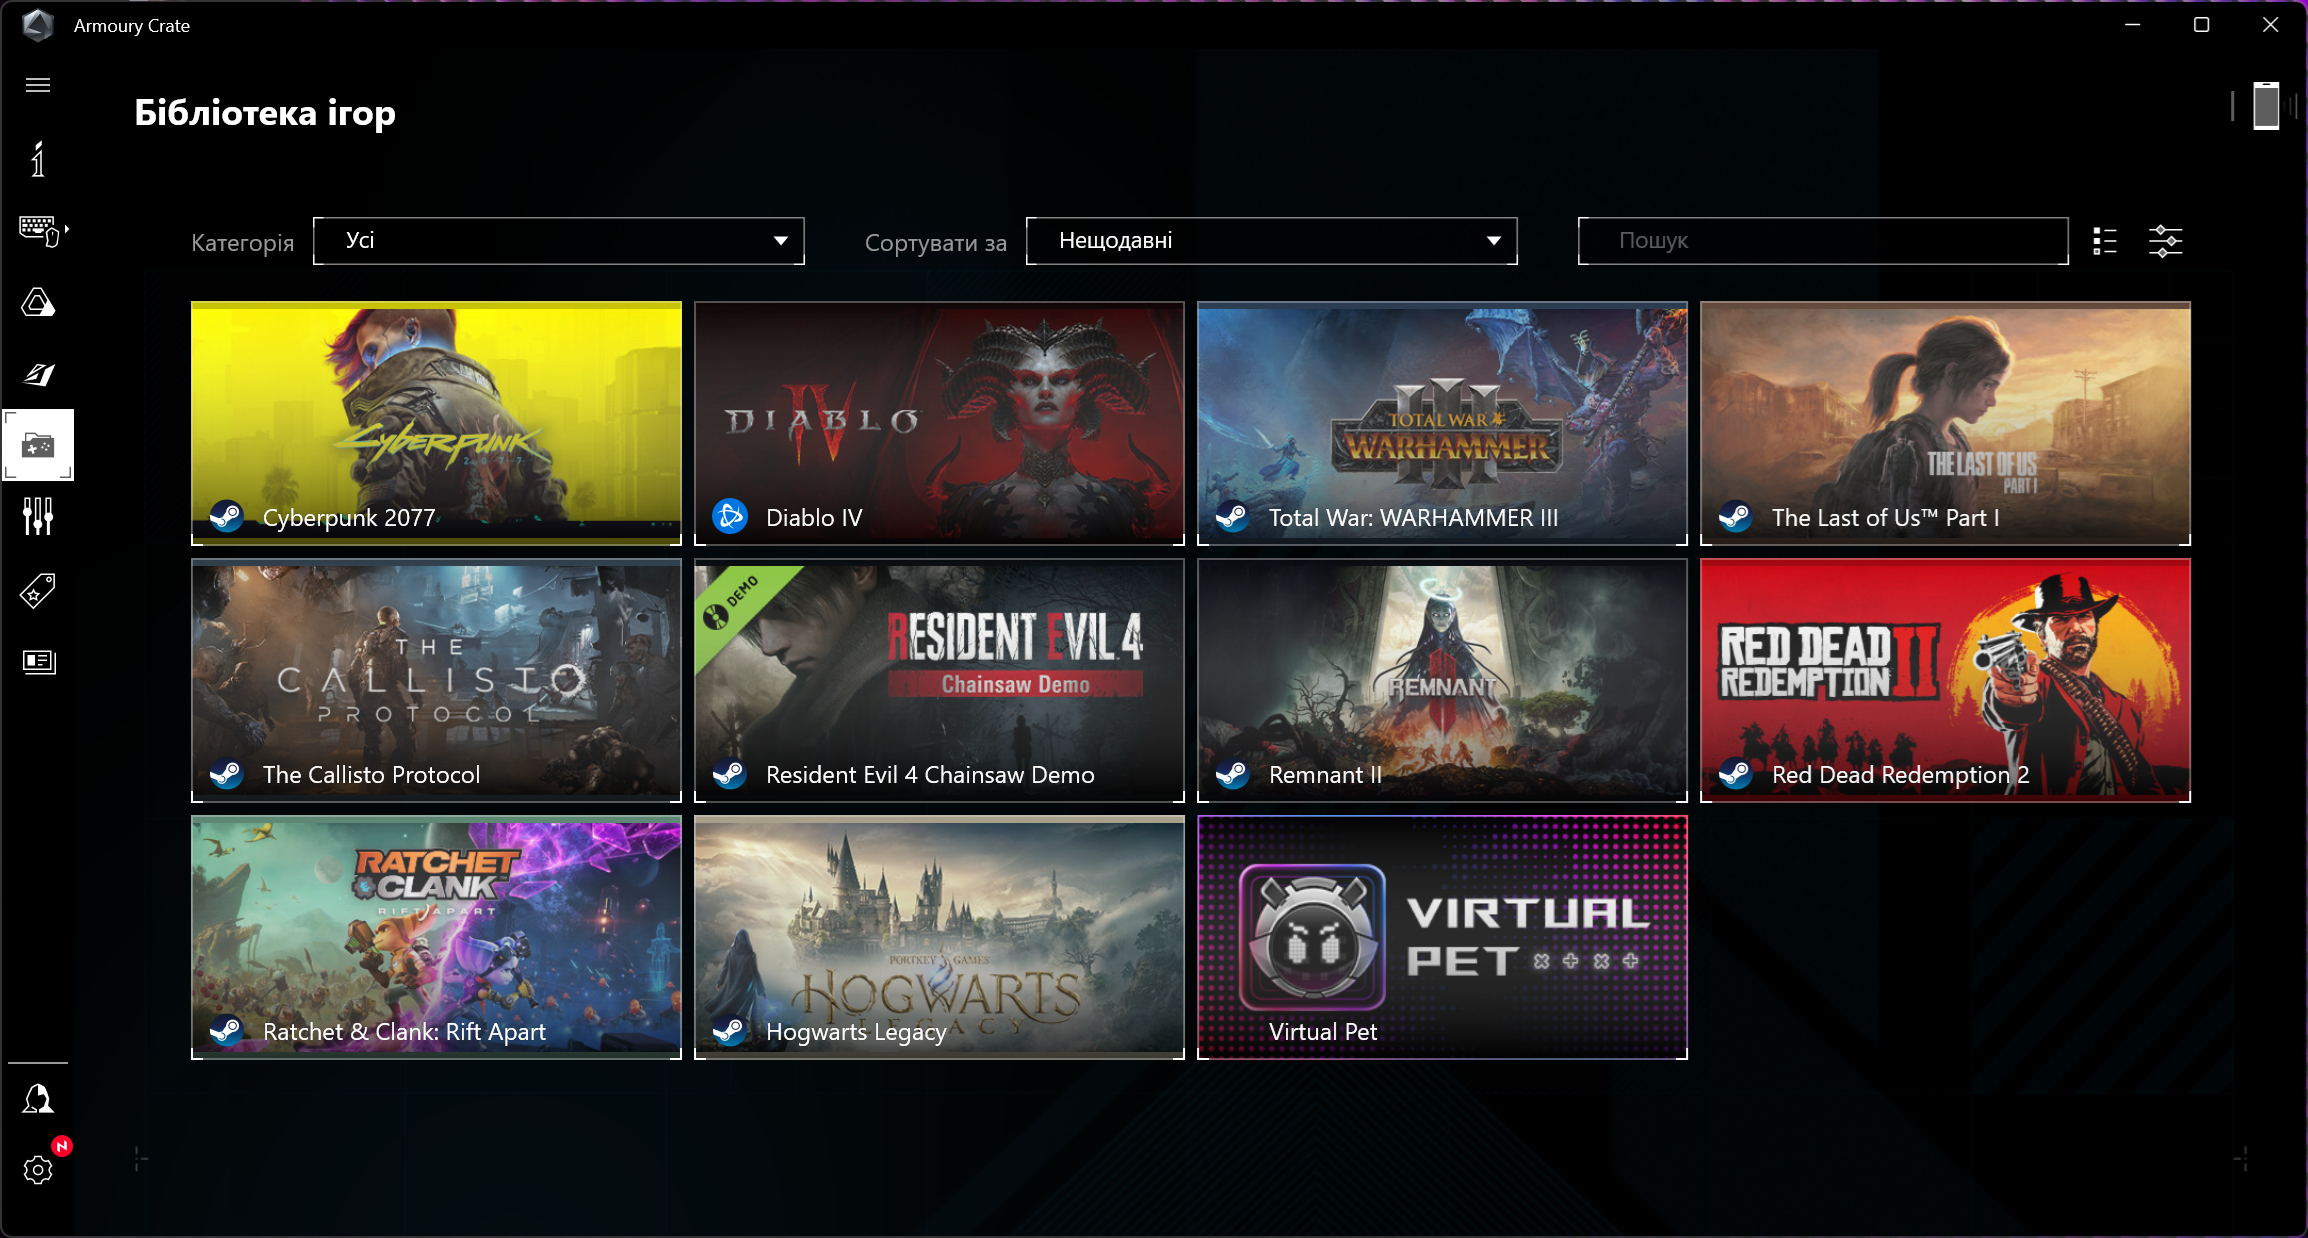
Task: Open the GameVisual sidebar icon
Action: pyautogui.click(x=38, y=374)
